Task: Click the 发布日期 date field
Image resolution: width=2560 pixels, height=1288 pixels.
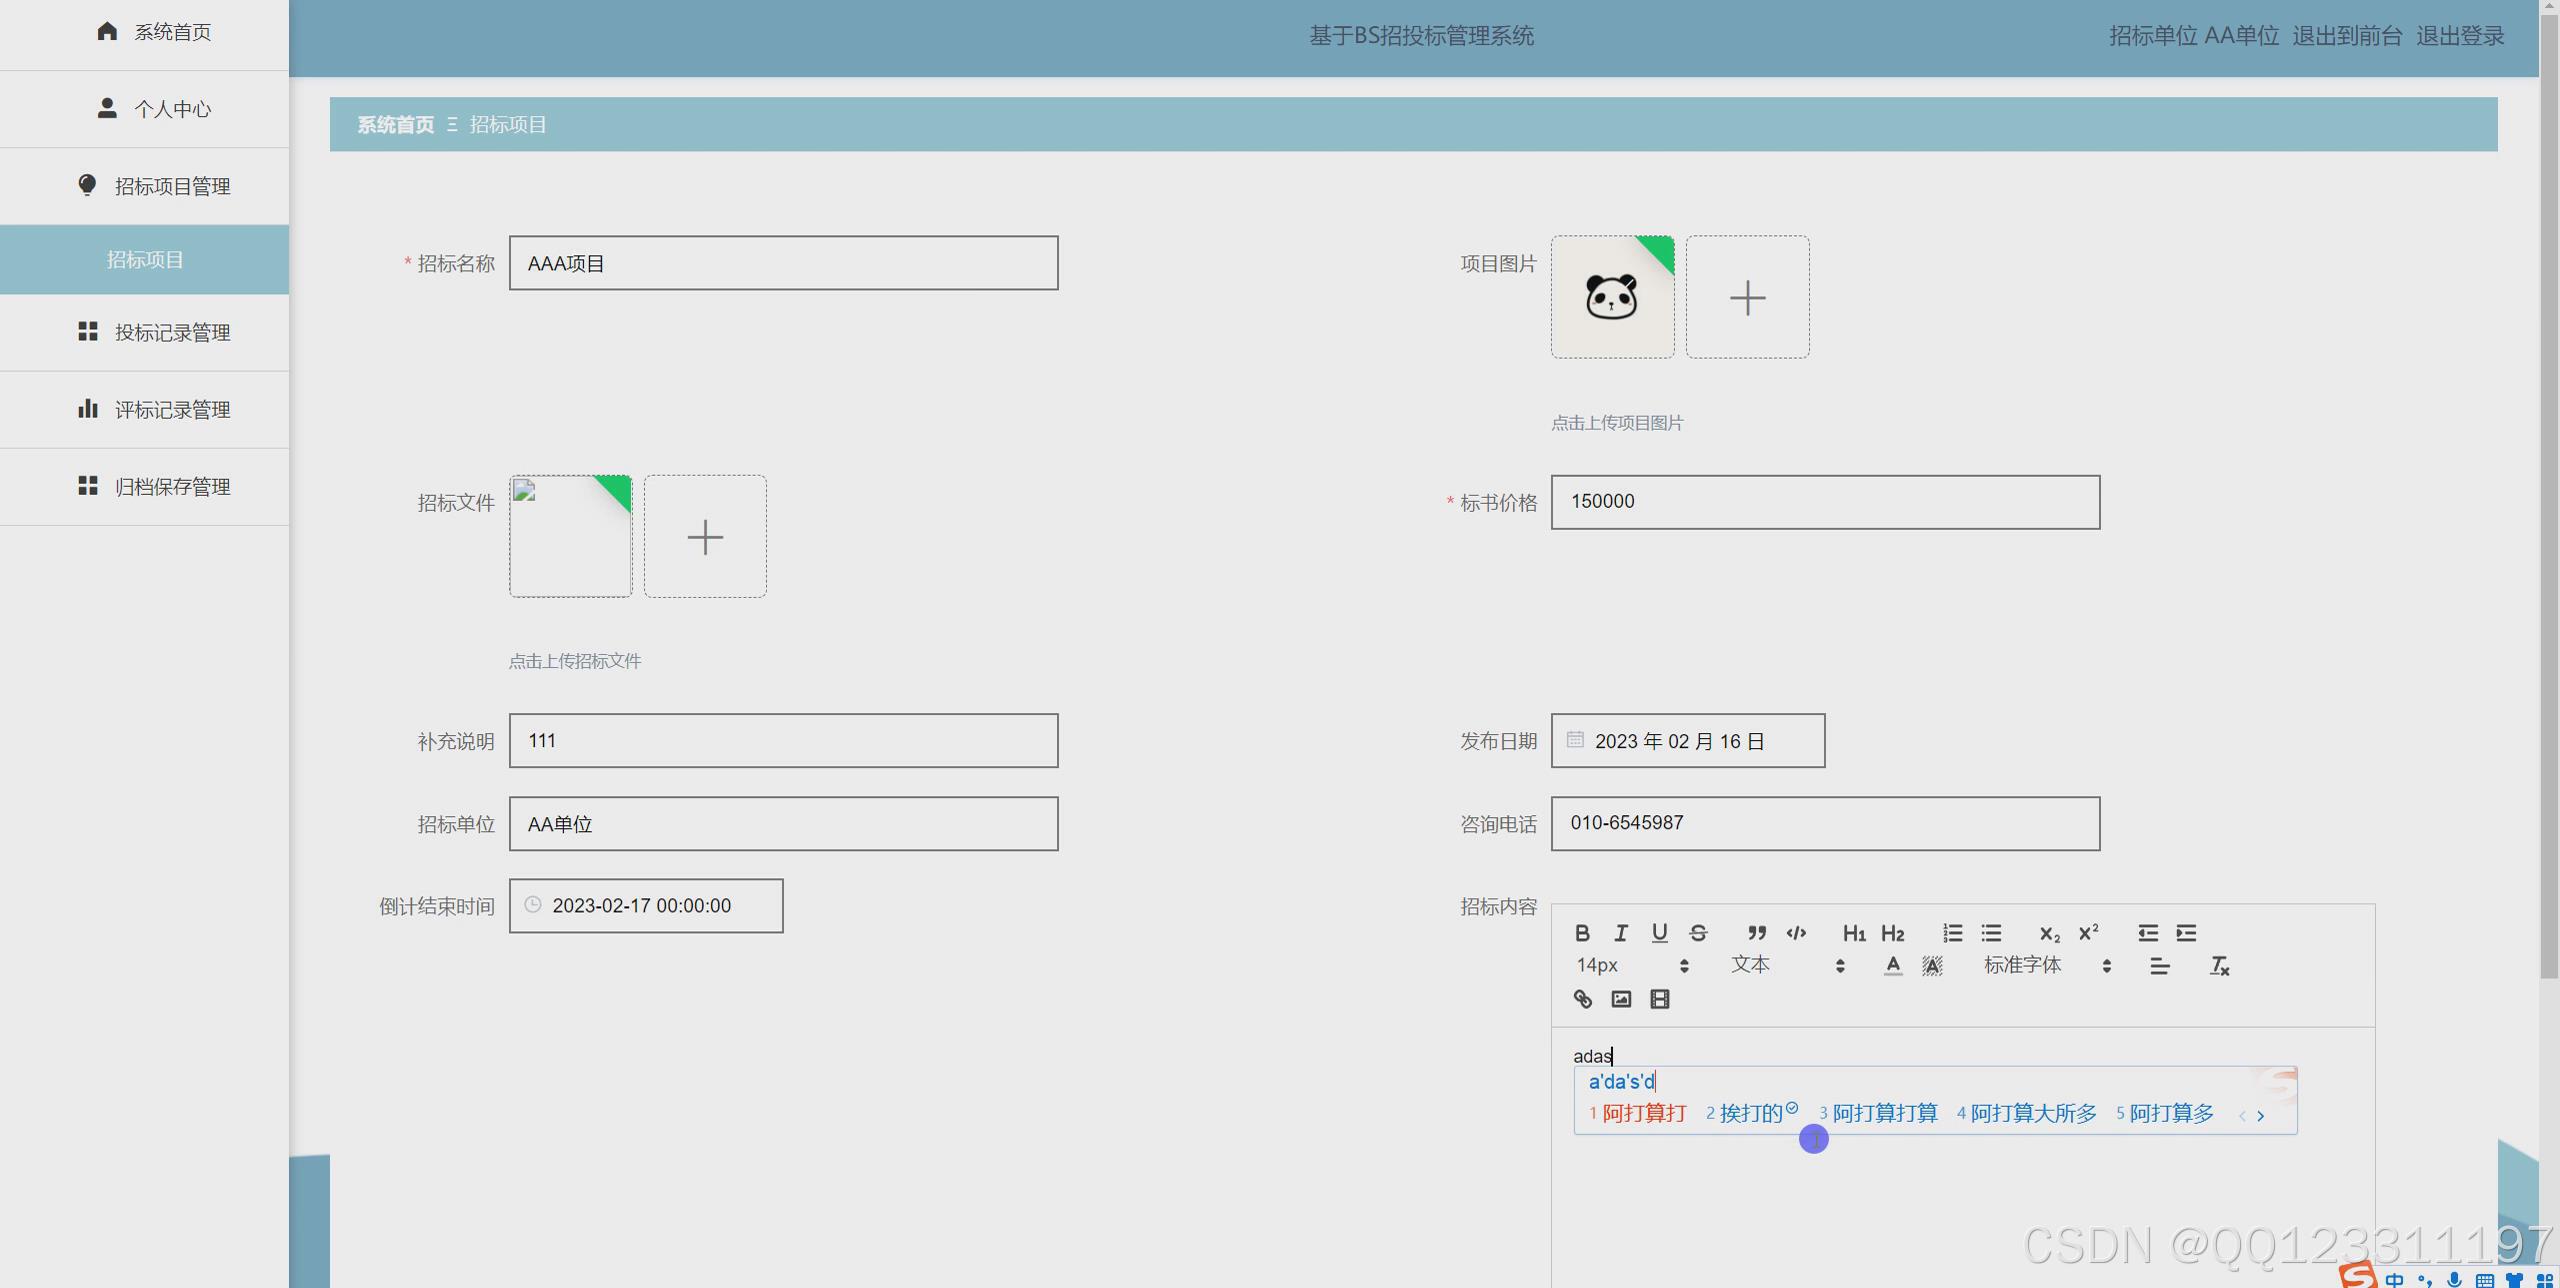Action: [x=1687, y=740]
